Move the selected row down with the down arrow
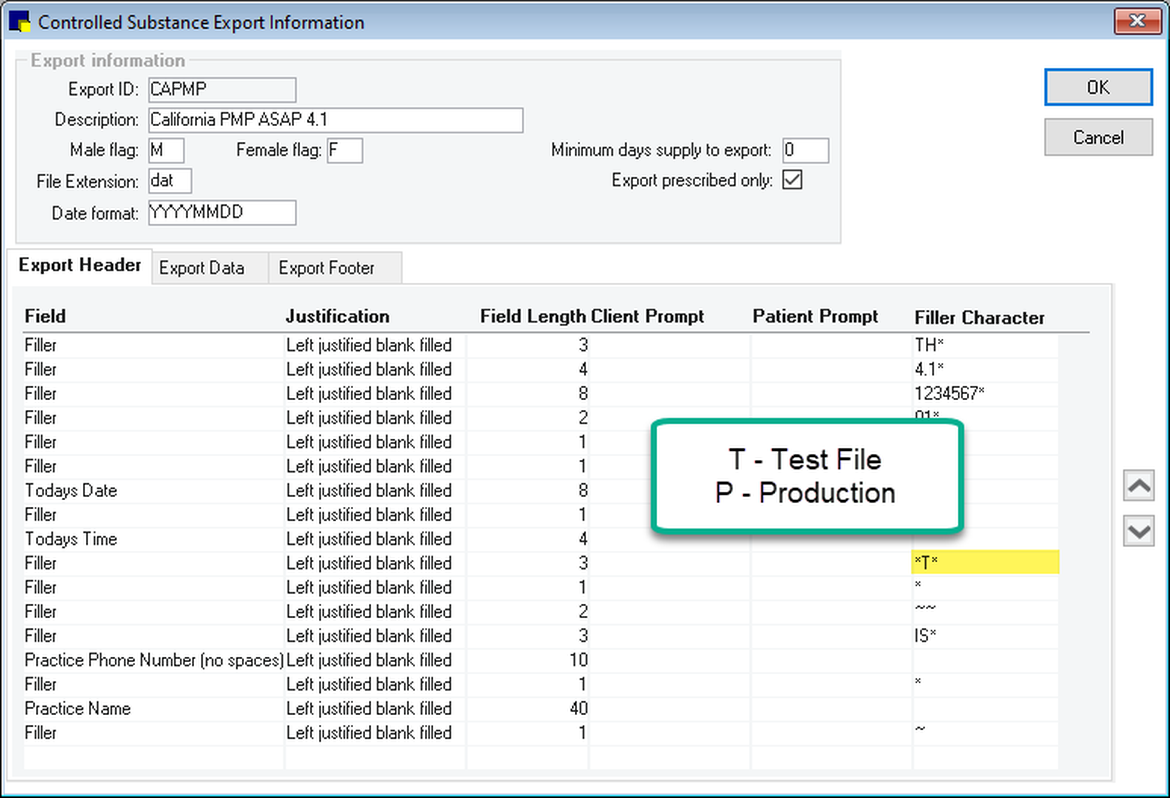 tap(1139, 531)
